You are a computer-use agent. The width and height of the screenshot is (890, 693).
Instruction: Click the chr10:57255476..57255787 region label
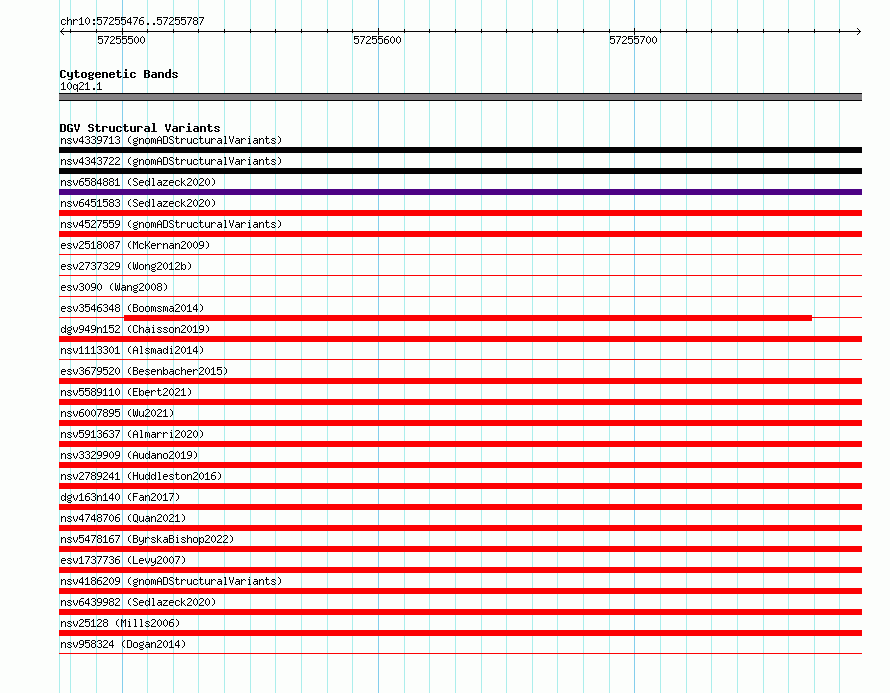tap(132, 22)
